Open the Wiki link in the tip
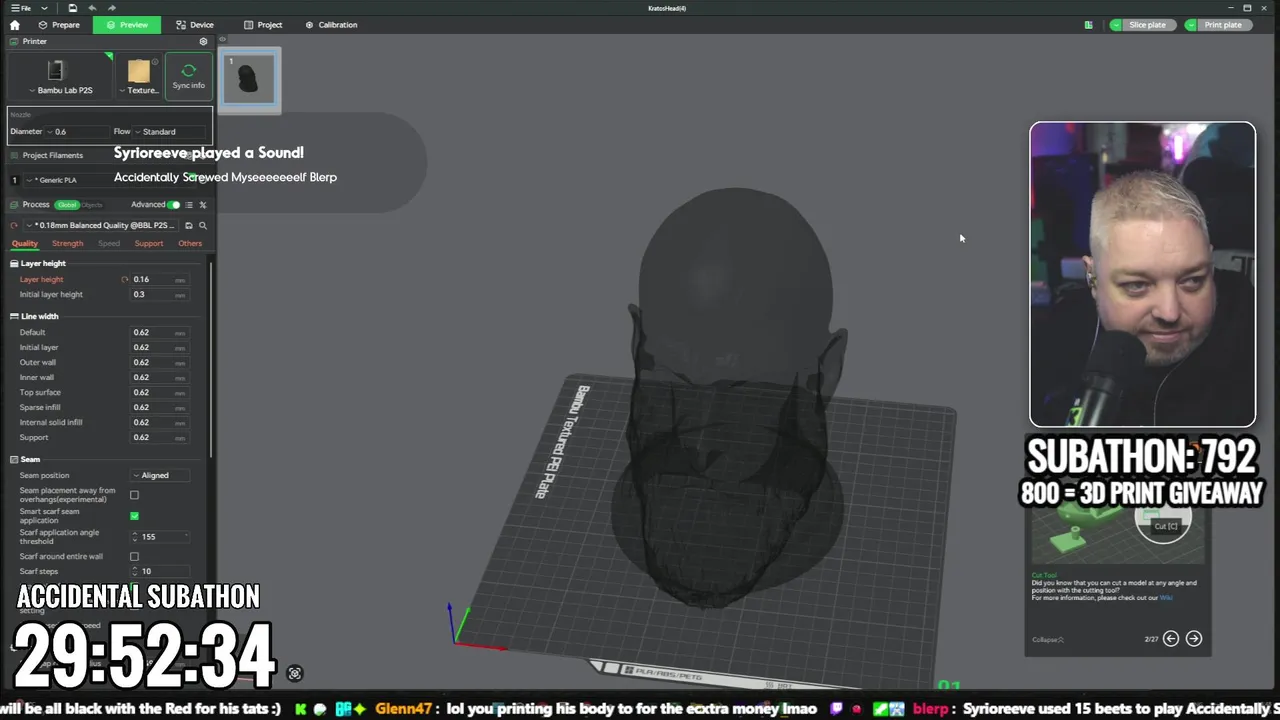 click(1166, 598)
